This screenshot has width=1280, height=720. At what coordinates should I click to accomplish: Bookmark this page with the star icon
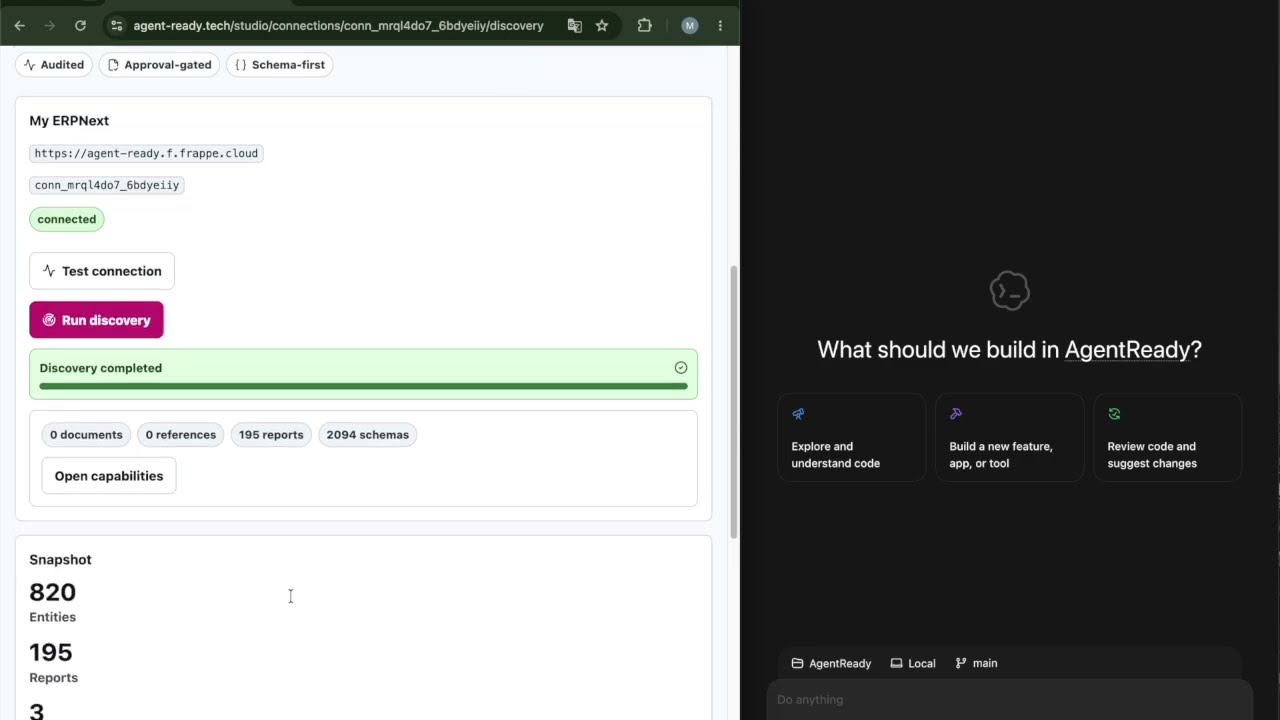[602, 26]
